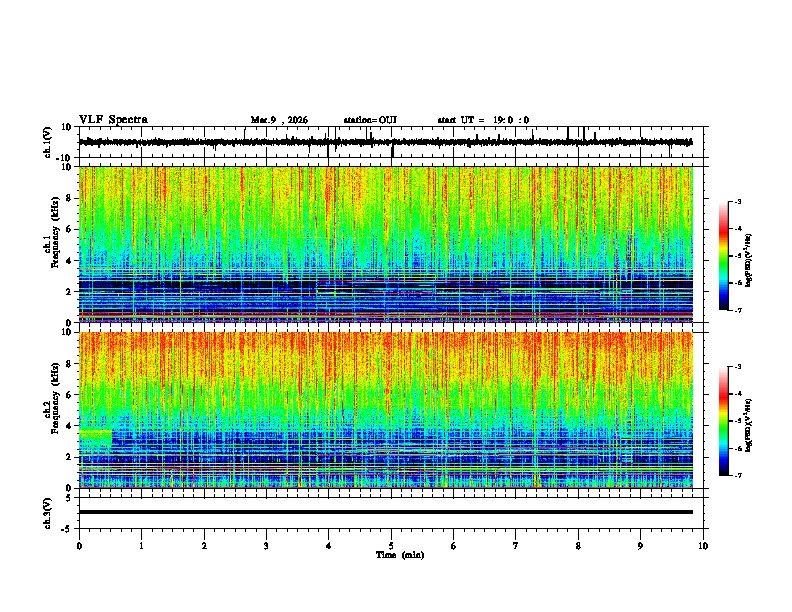The width and height of the screenshot is (792, 612).
Task: Click the "-7" tick on ch.2 colorbar
Action: point(738,476)
